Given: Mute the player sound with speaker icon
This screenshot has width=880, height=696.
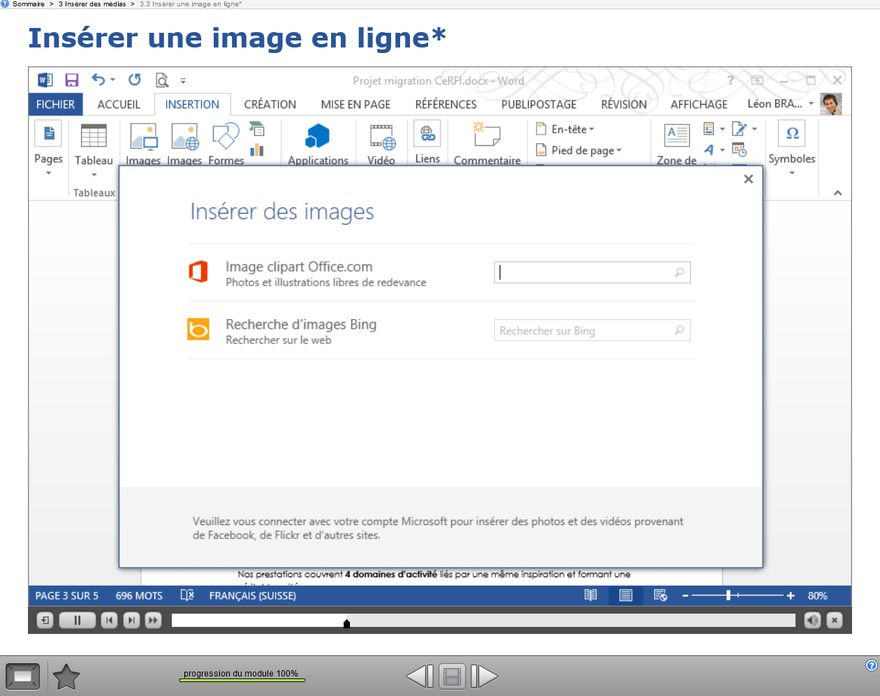Looking at the screenshot, I should point(812,621).
